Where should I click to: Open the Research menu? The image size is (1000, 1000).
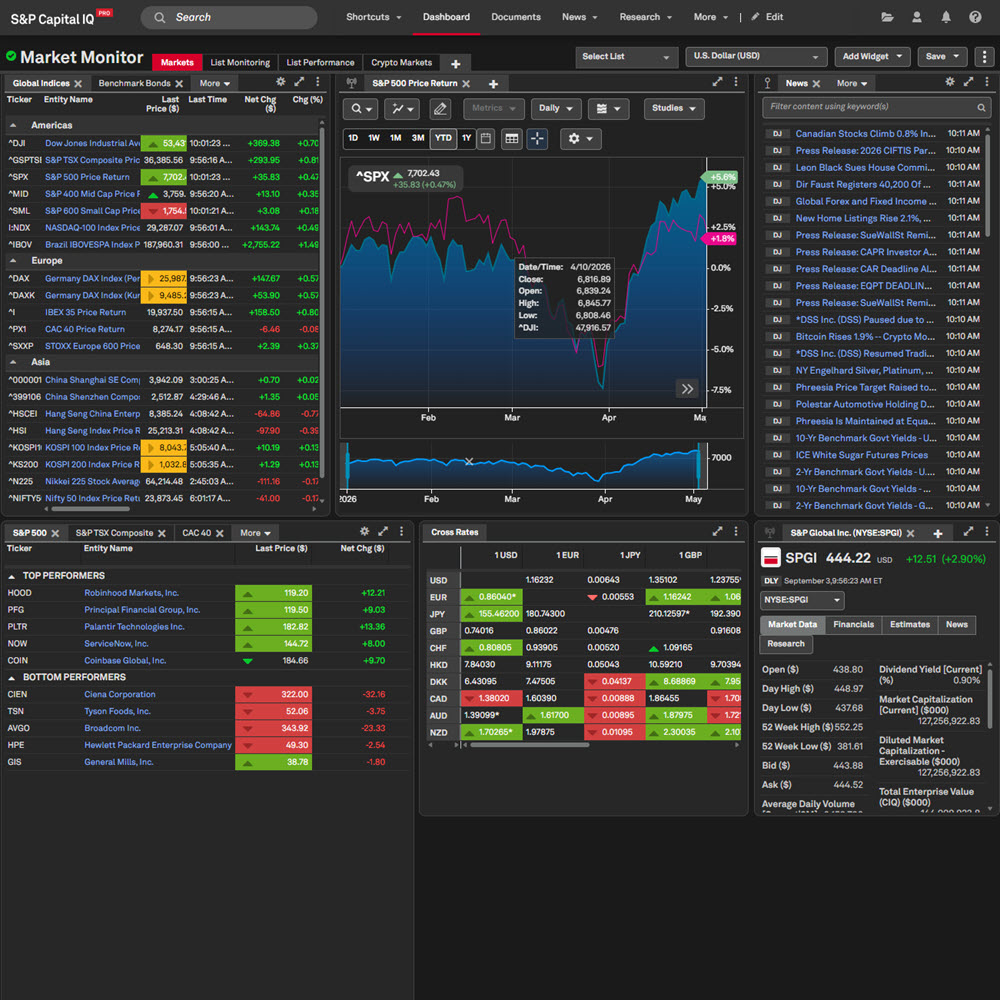pyautogui.click(x=645, y=17)
